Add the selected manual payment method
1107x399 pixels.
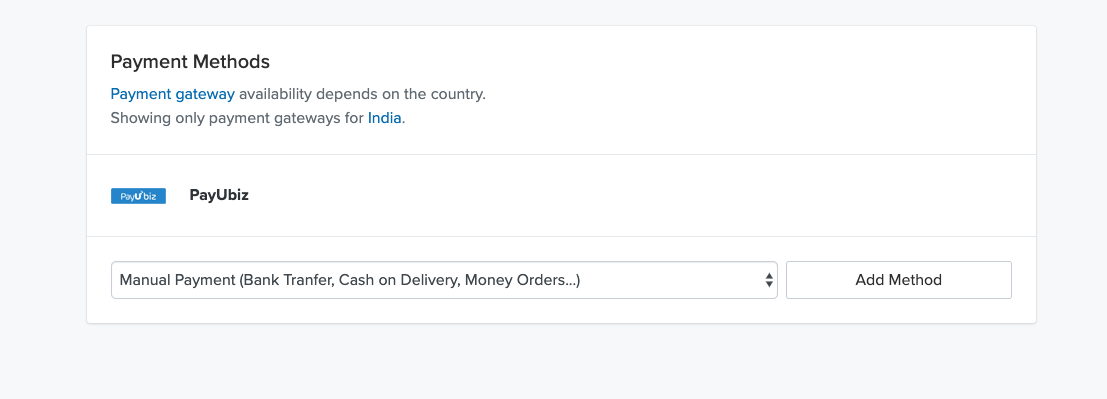[x=899, y=280]
